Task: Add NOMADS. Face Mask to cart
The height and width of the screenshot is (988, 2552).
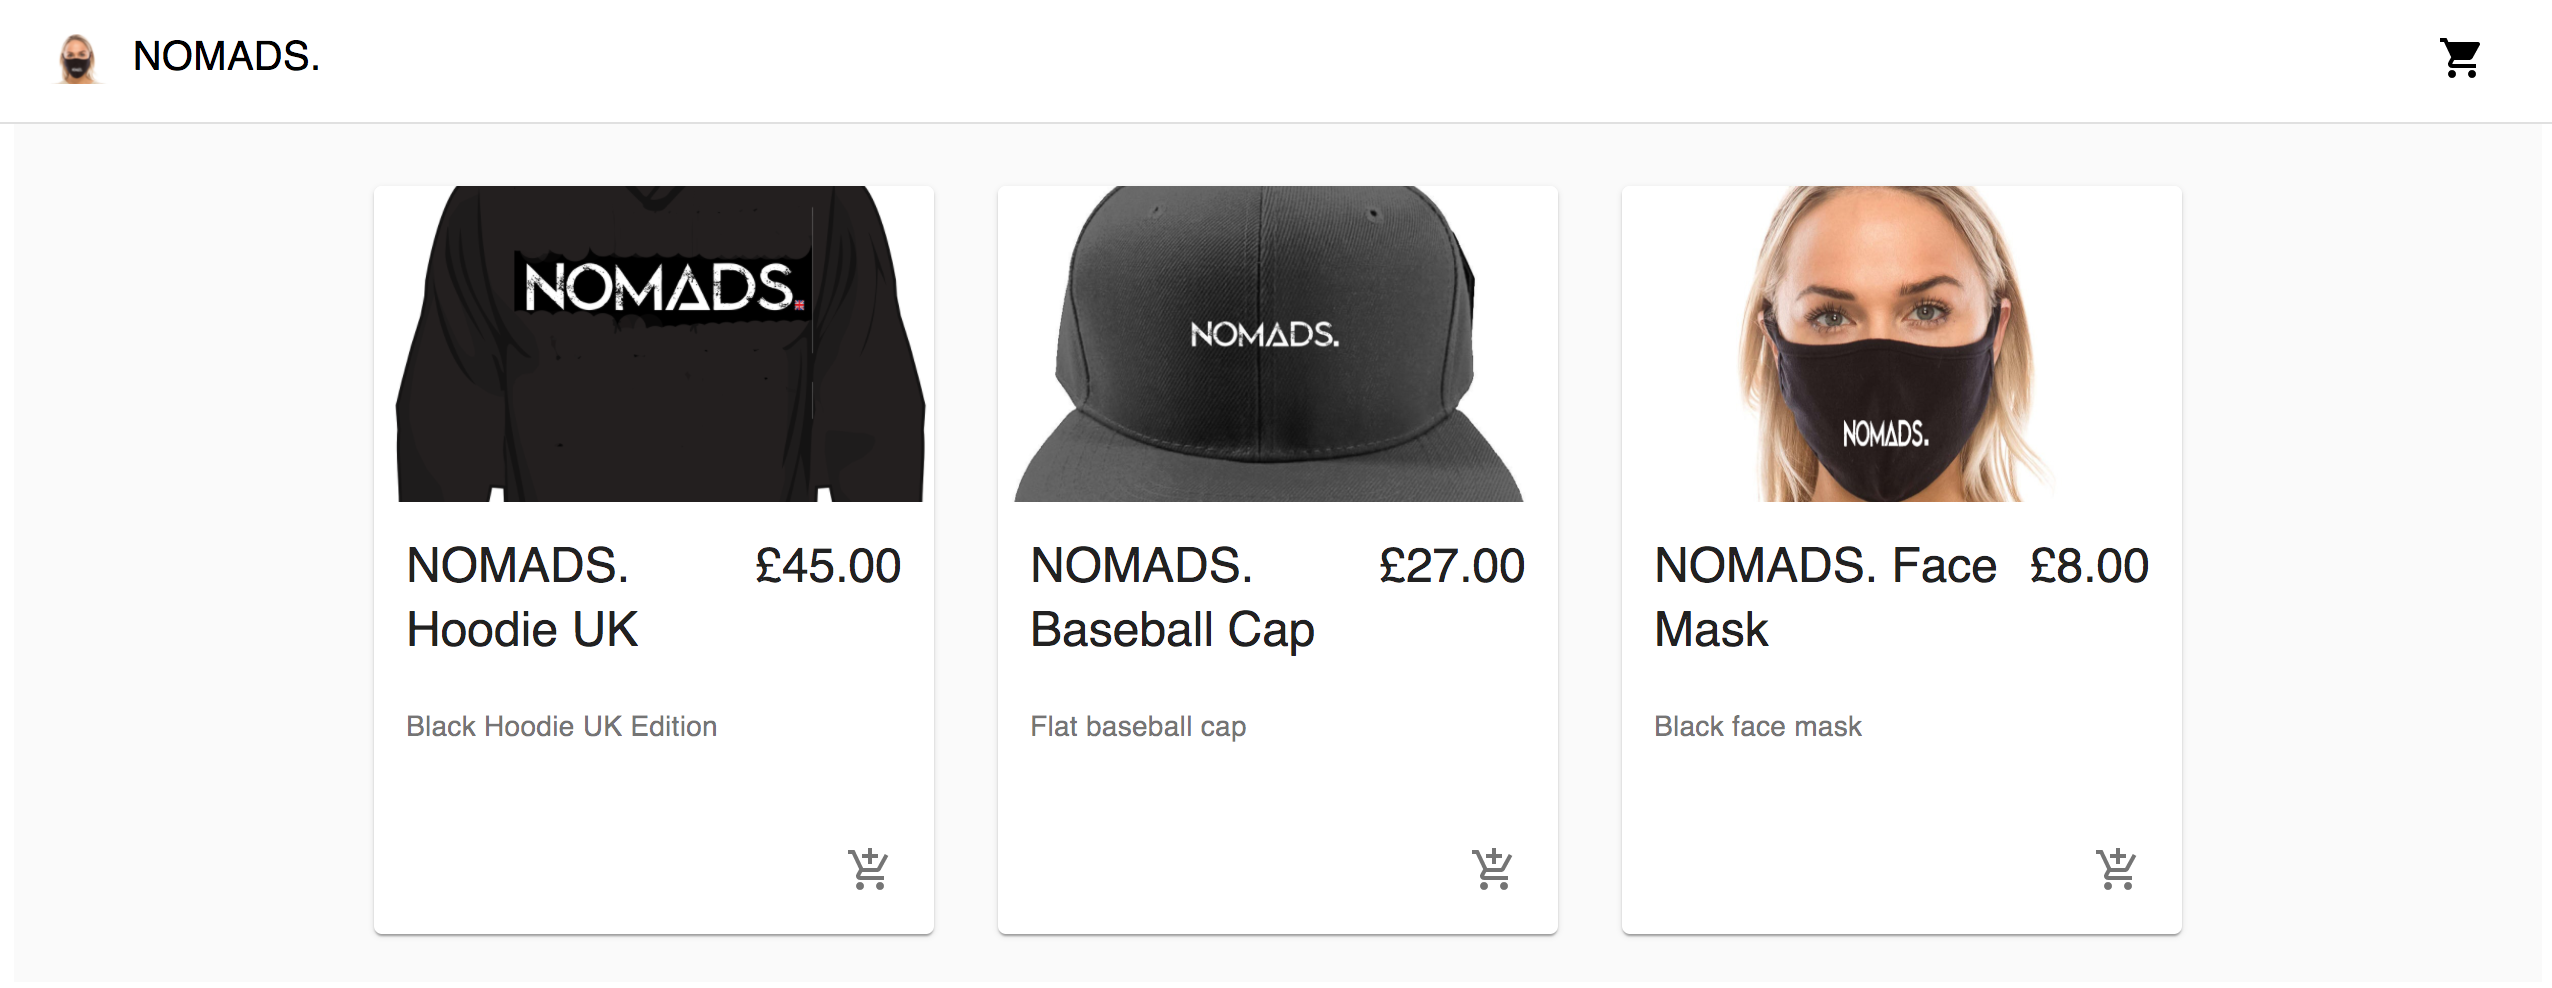Action: click(x=2117, y=869)
